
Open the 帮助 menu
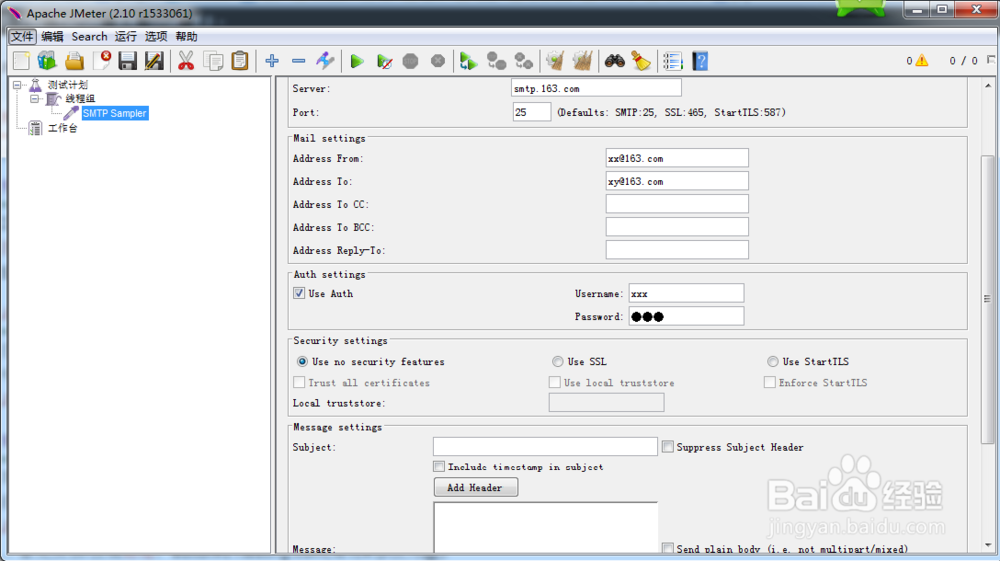pos(186,36)
